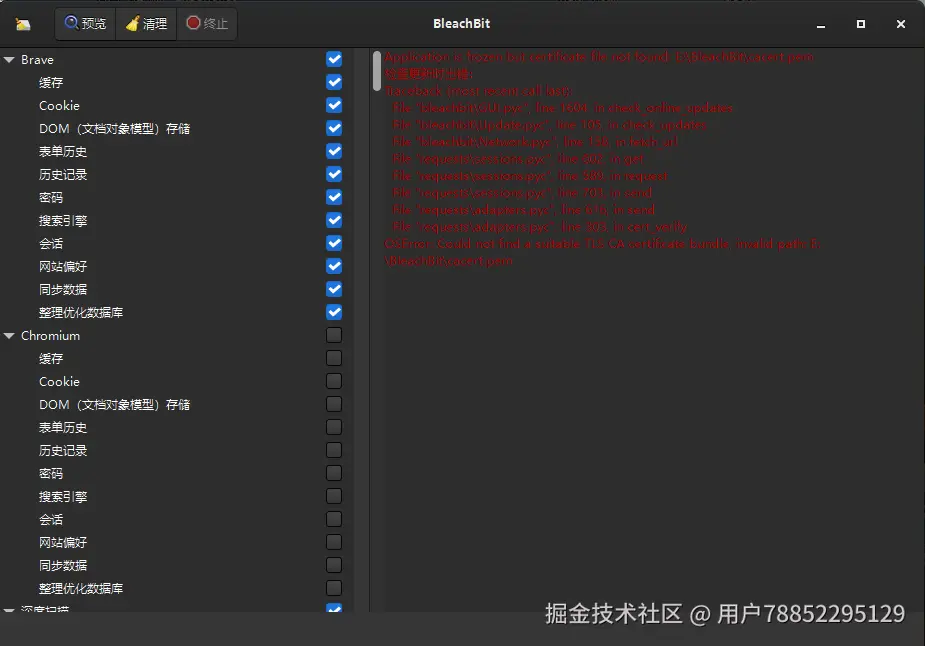Click the 清理 clean broom button

[x=146, y=24]
